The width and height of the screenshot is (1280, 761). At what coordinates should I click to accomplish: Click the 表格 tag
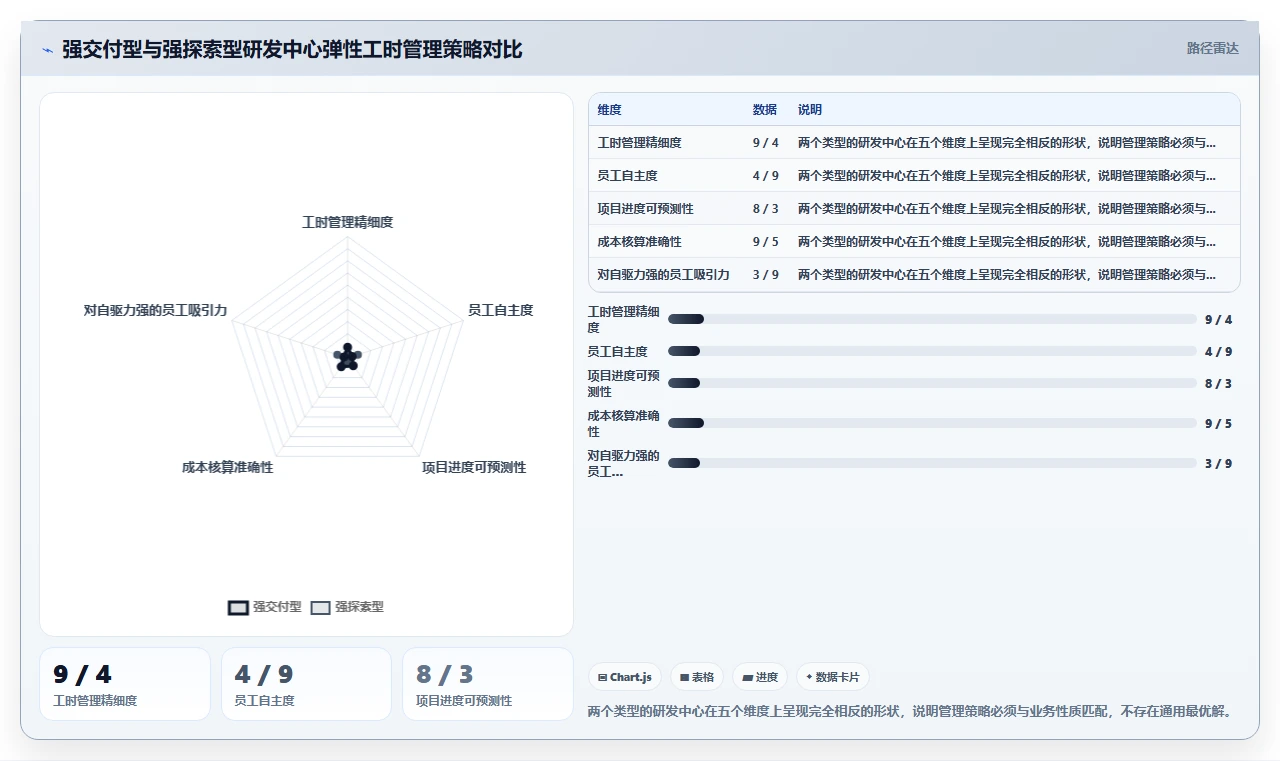[697, 677]
